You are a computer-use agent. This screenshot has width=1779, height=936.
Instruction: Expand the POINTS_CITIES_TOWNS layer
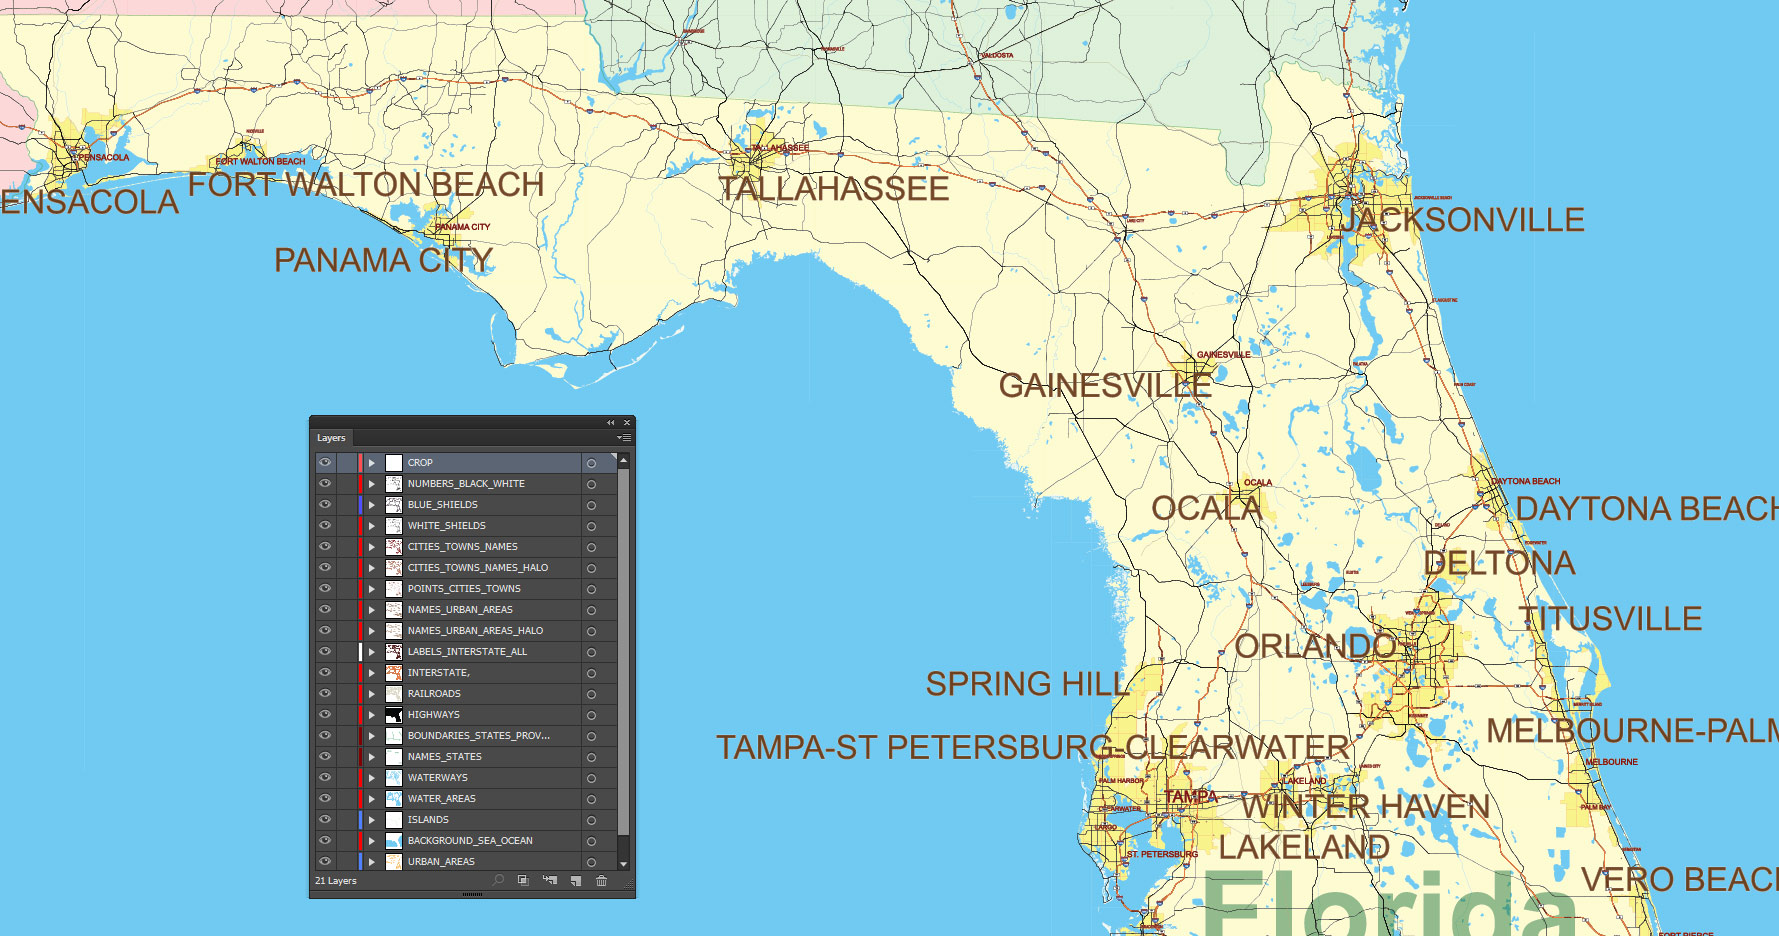tap(372, 589)
